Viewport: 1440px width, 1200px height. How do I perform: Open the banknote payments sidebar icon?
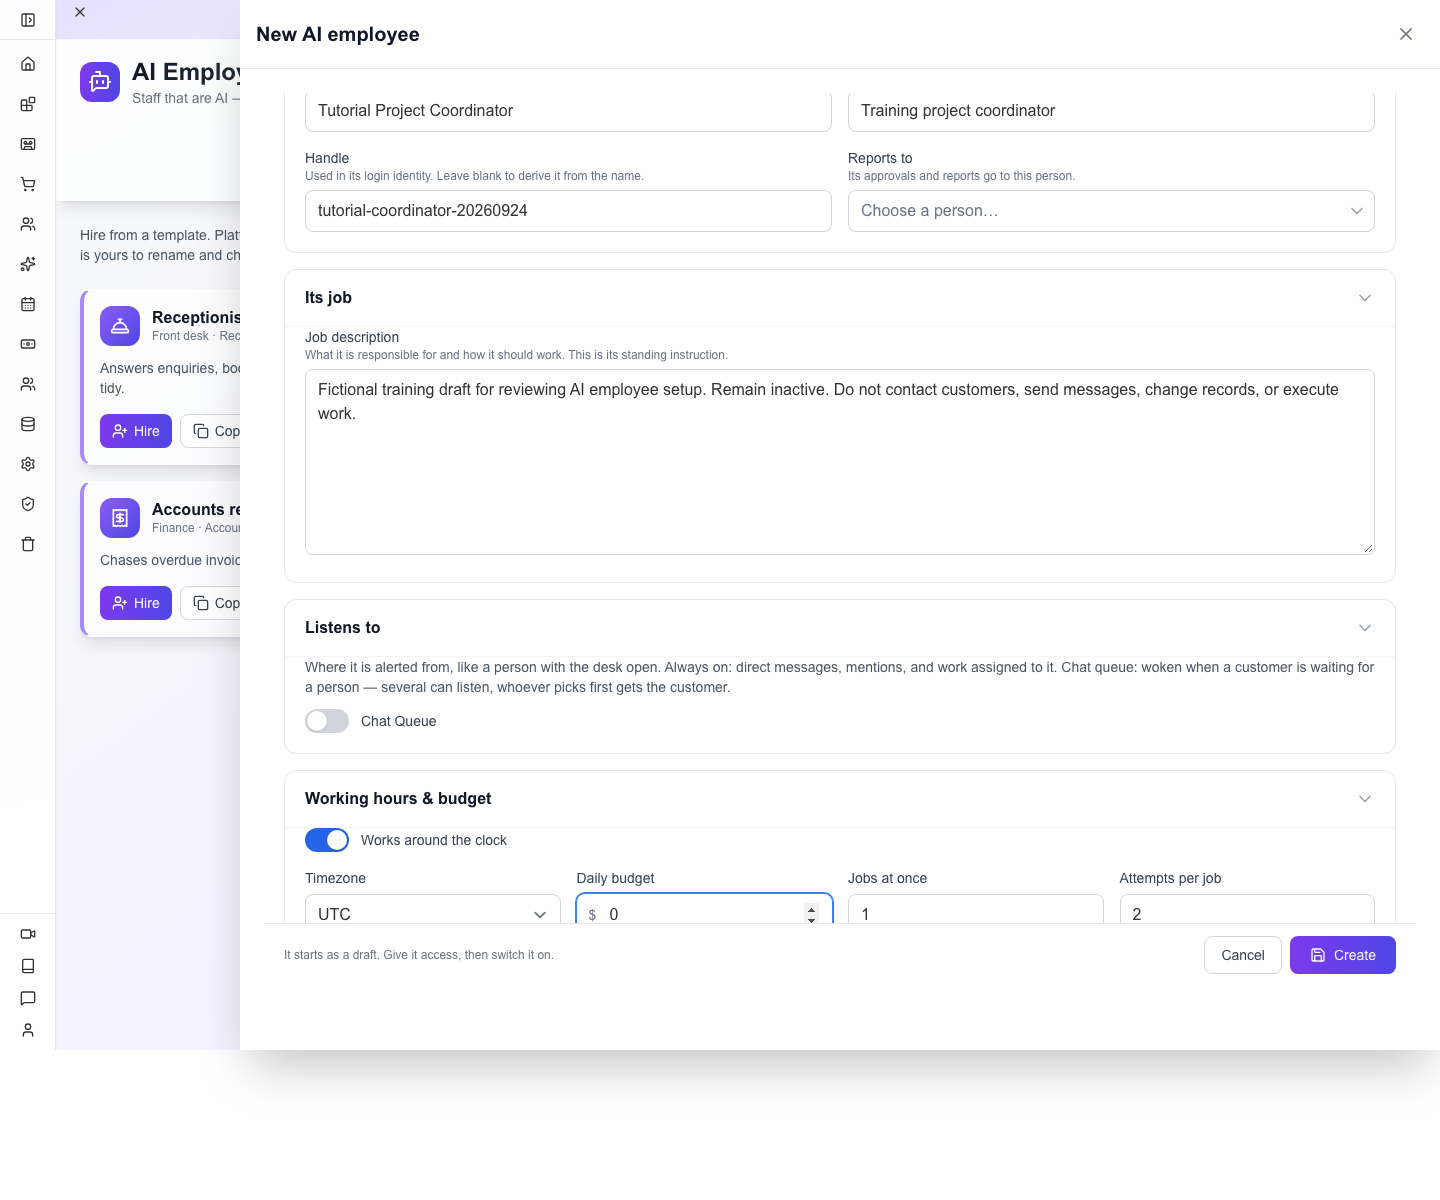[28, 344]
